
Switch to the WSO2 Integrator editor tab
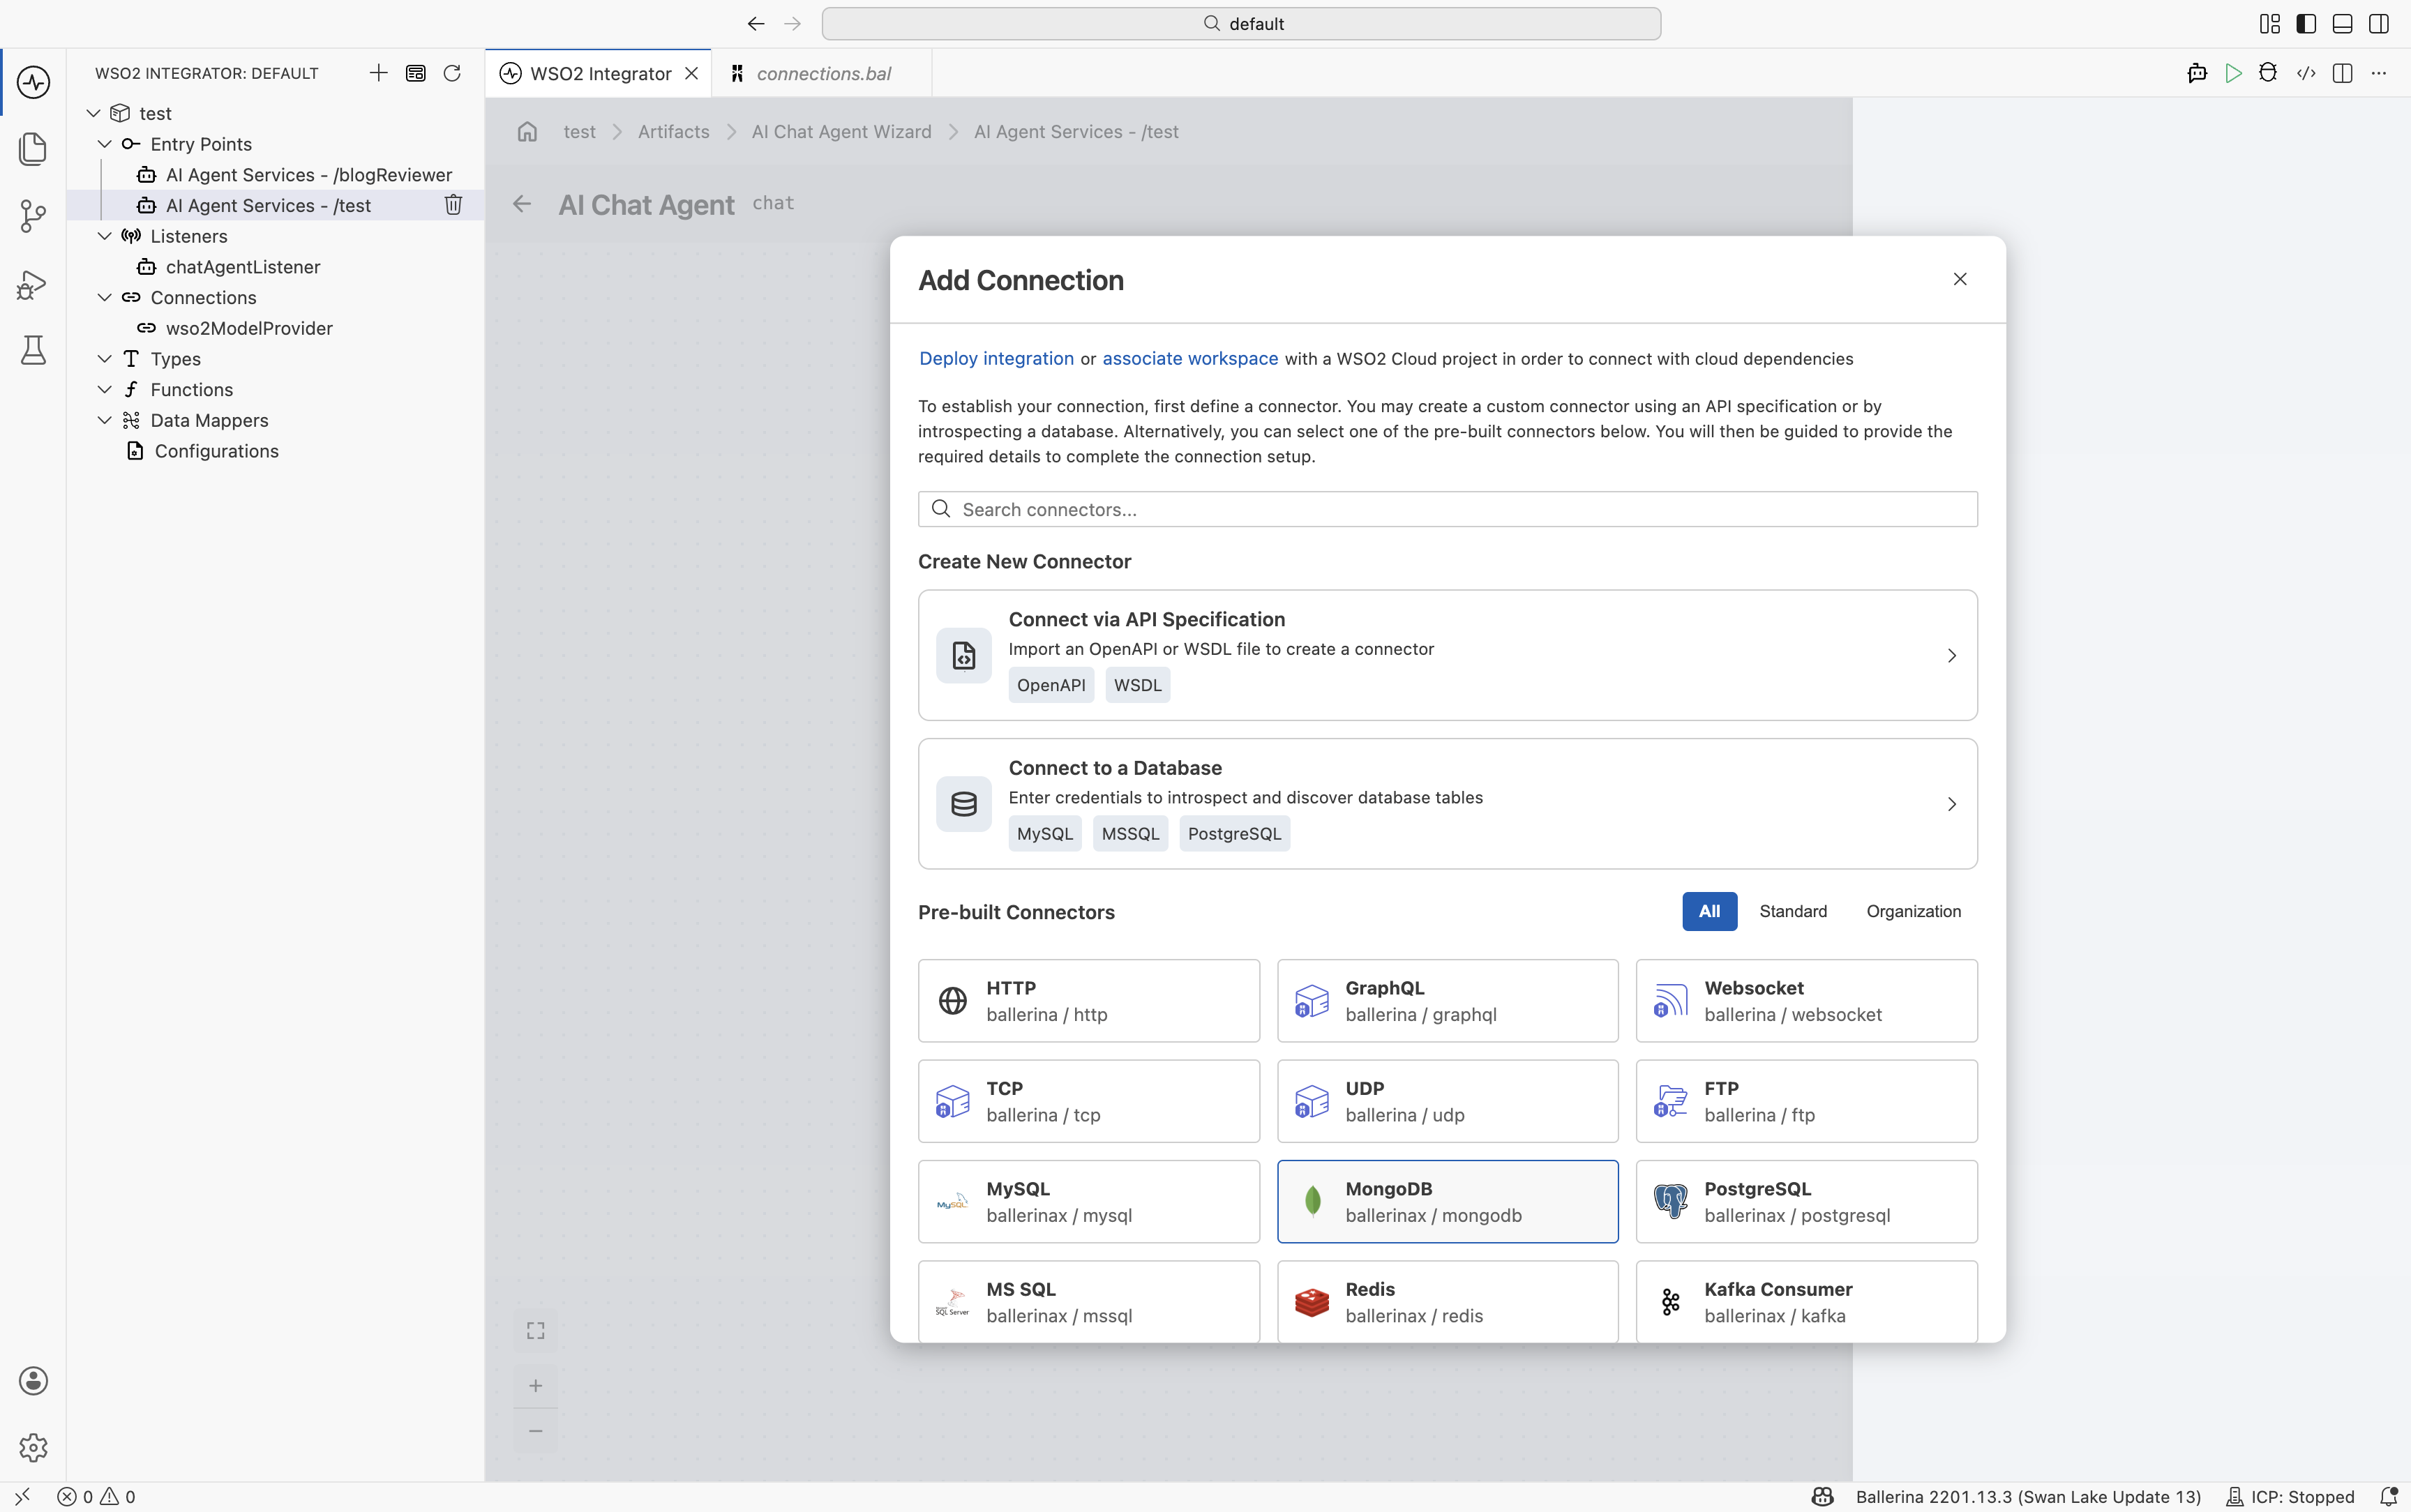[x=598, y=73]
